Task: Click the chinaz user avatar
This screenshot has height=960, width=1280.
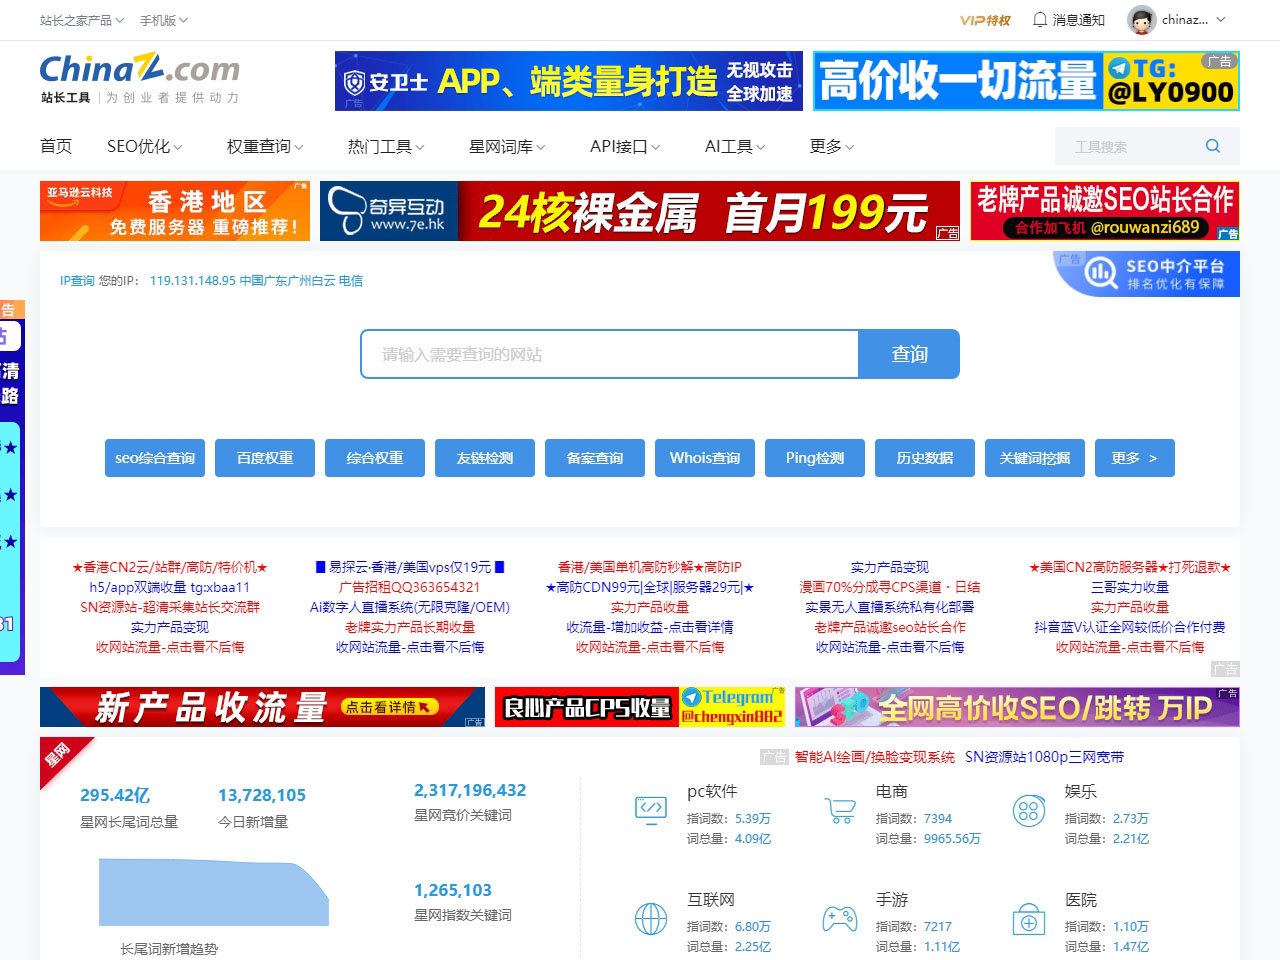Action: tap(1143, 20)
